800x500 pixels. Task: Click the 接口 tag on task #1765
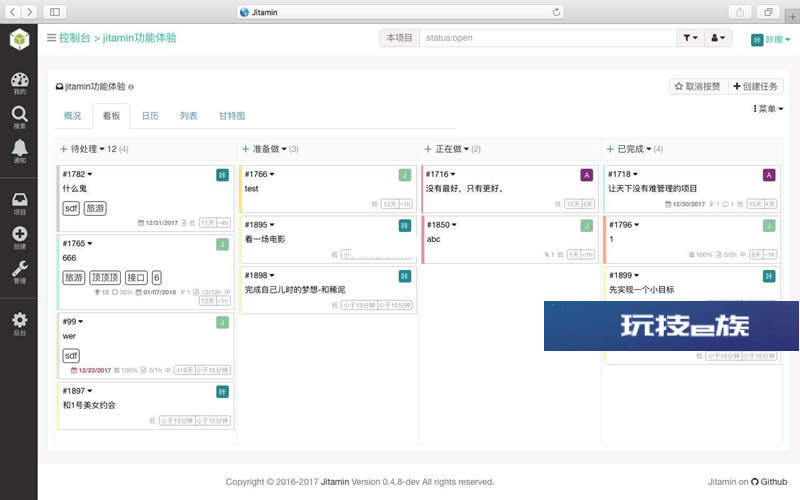[x=136, y=278]
